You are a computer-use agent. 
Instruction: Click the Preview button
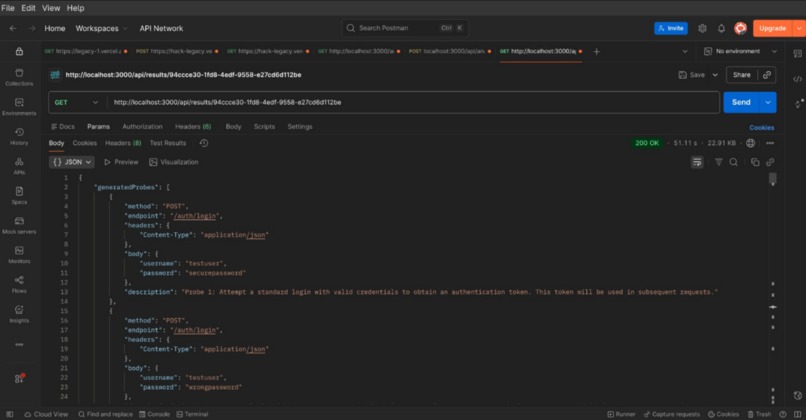point(121,162)
